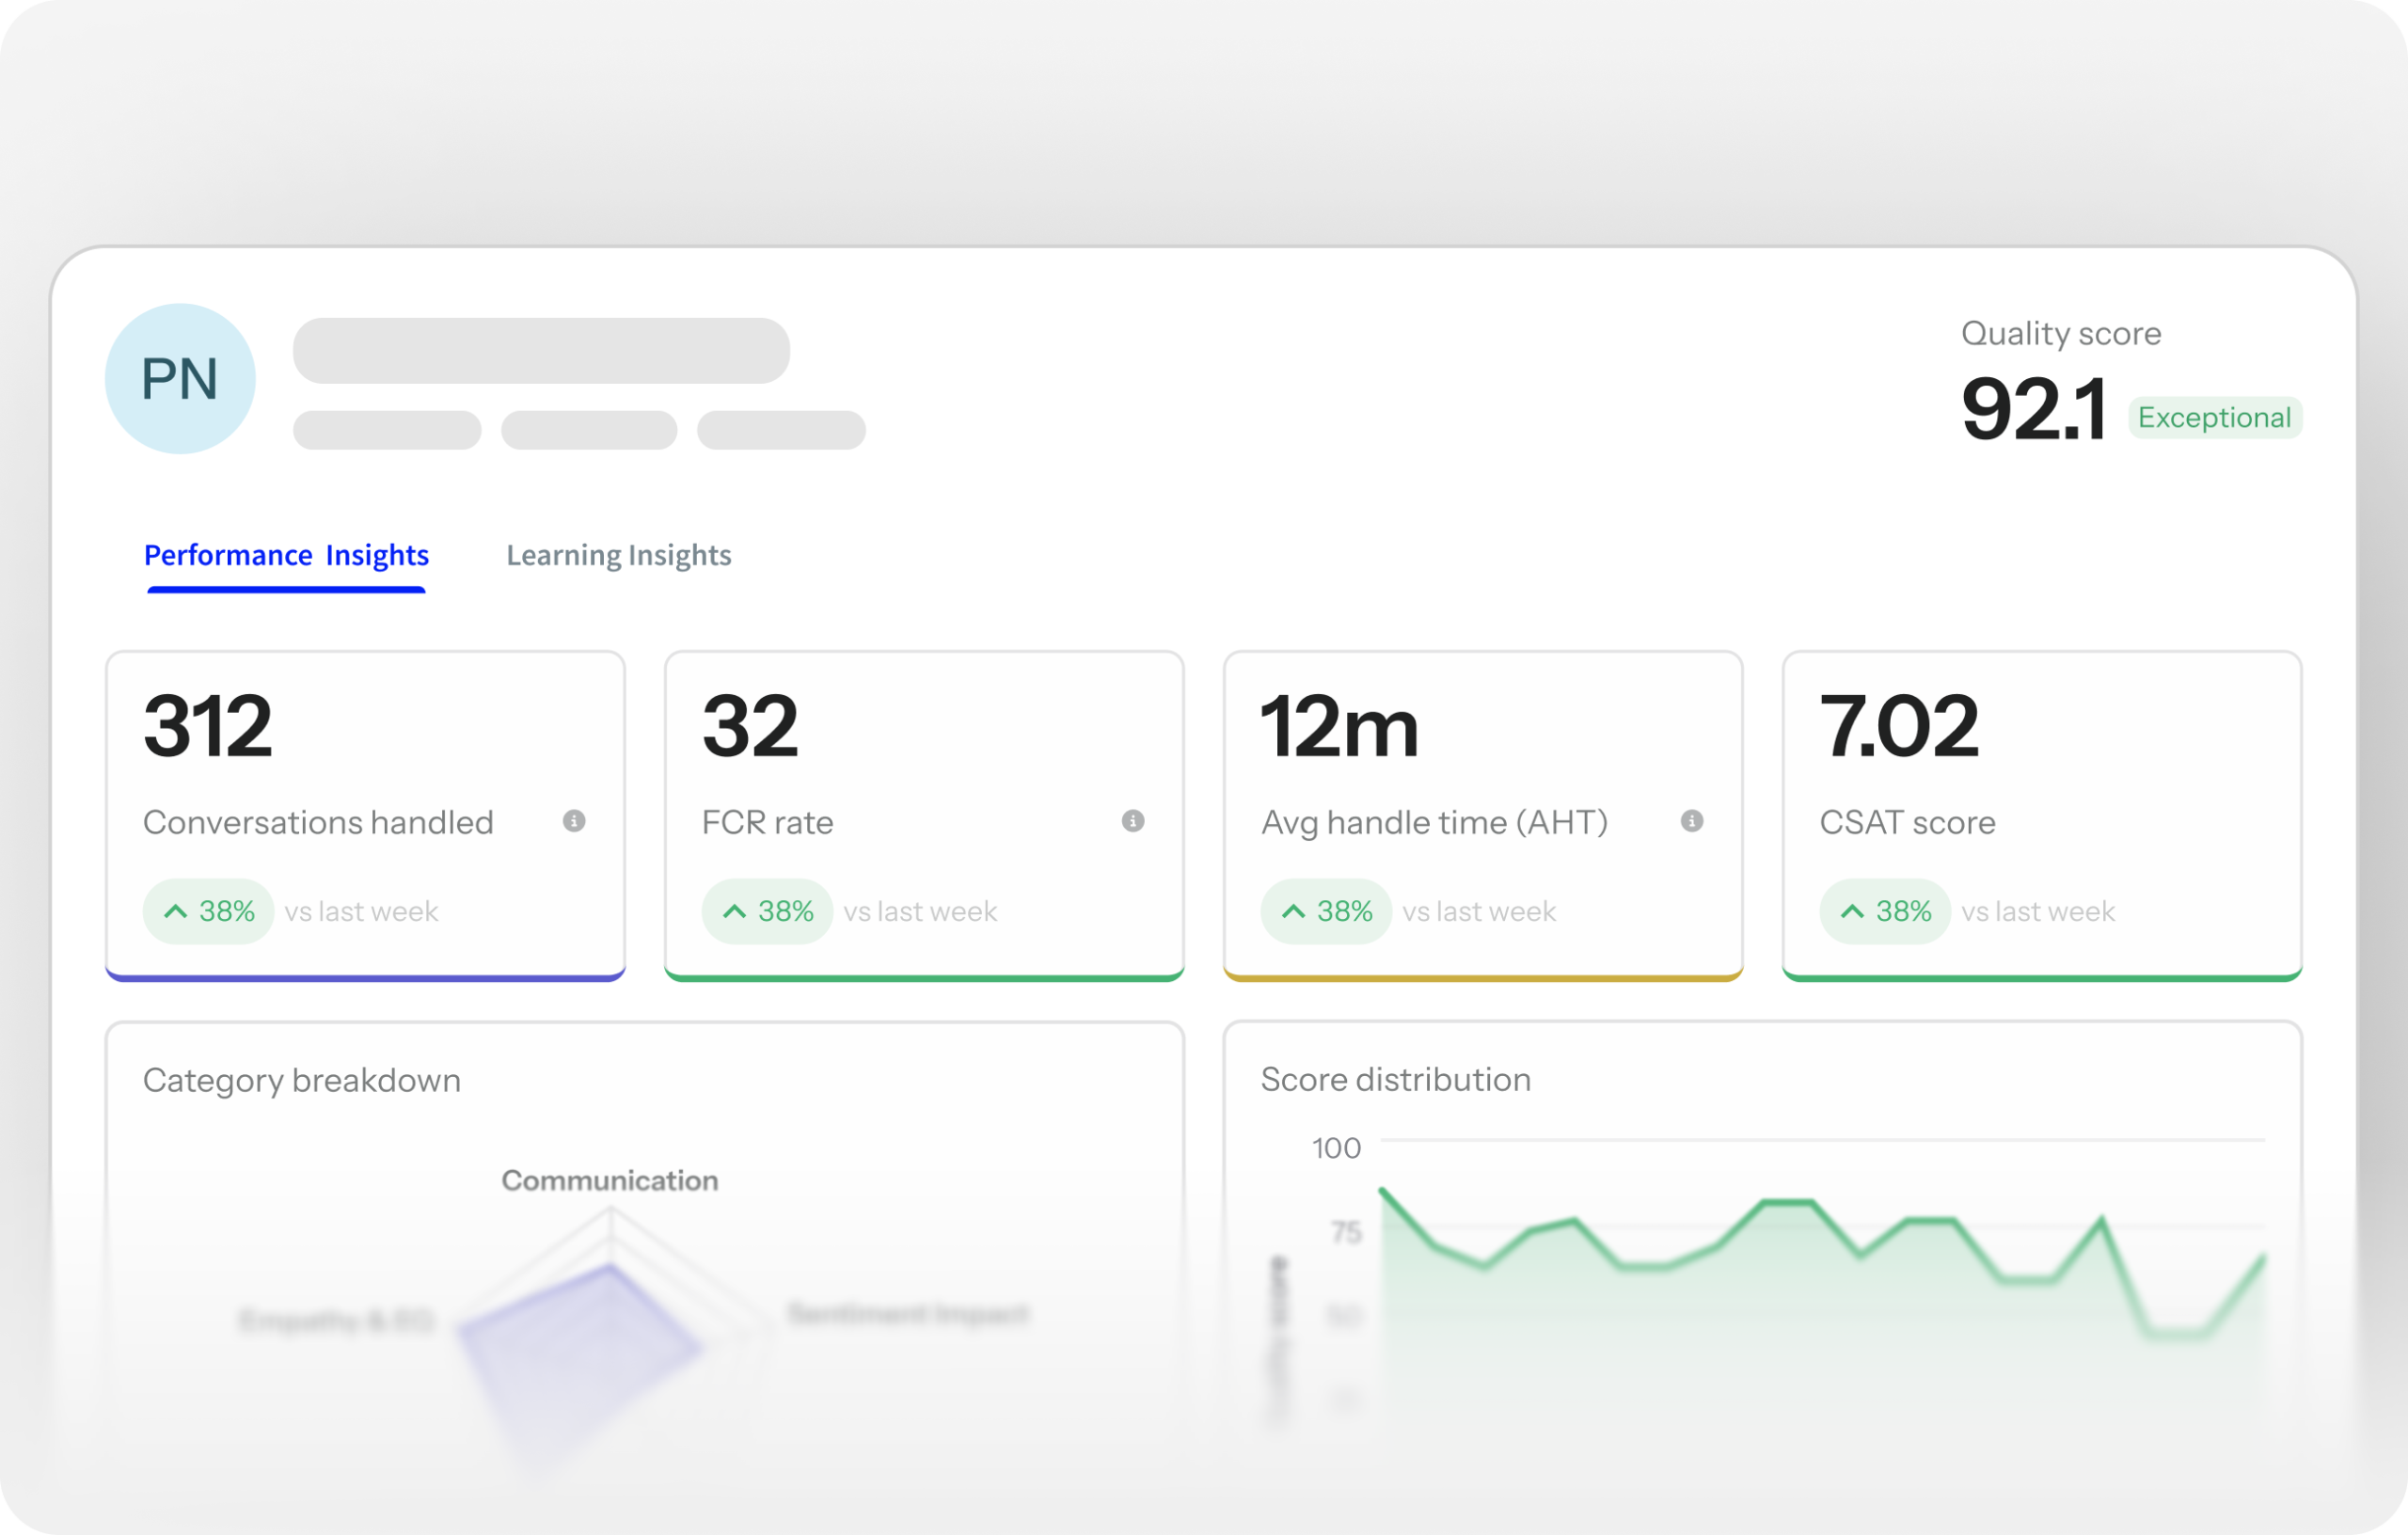Click the Score distribution heading
The width and height of the screenshot is (2408, 1535).
[1395, 1079]
